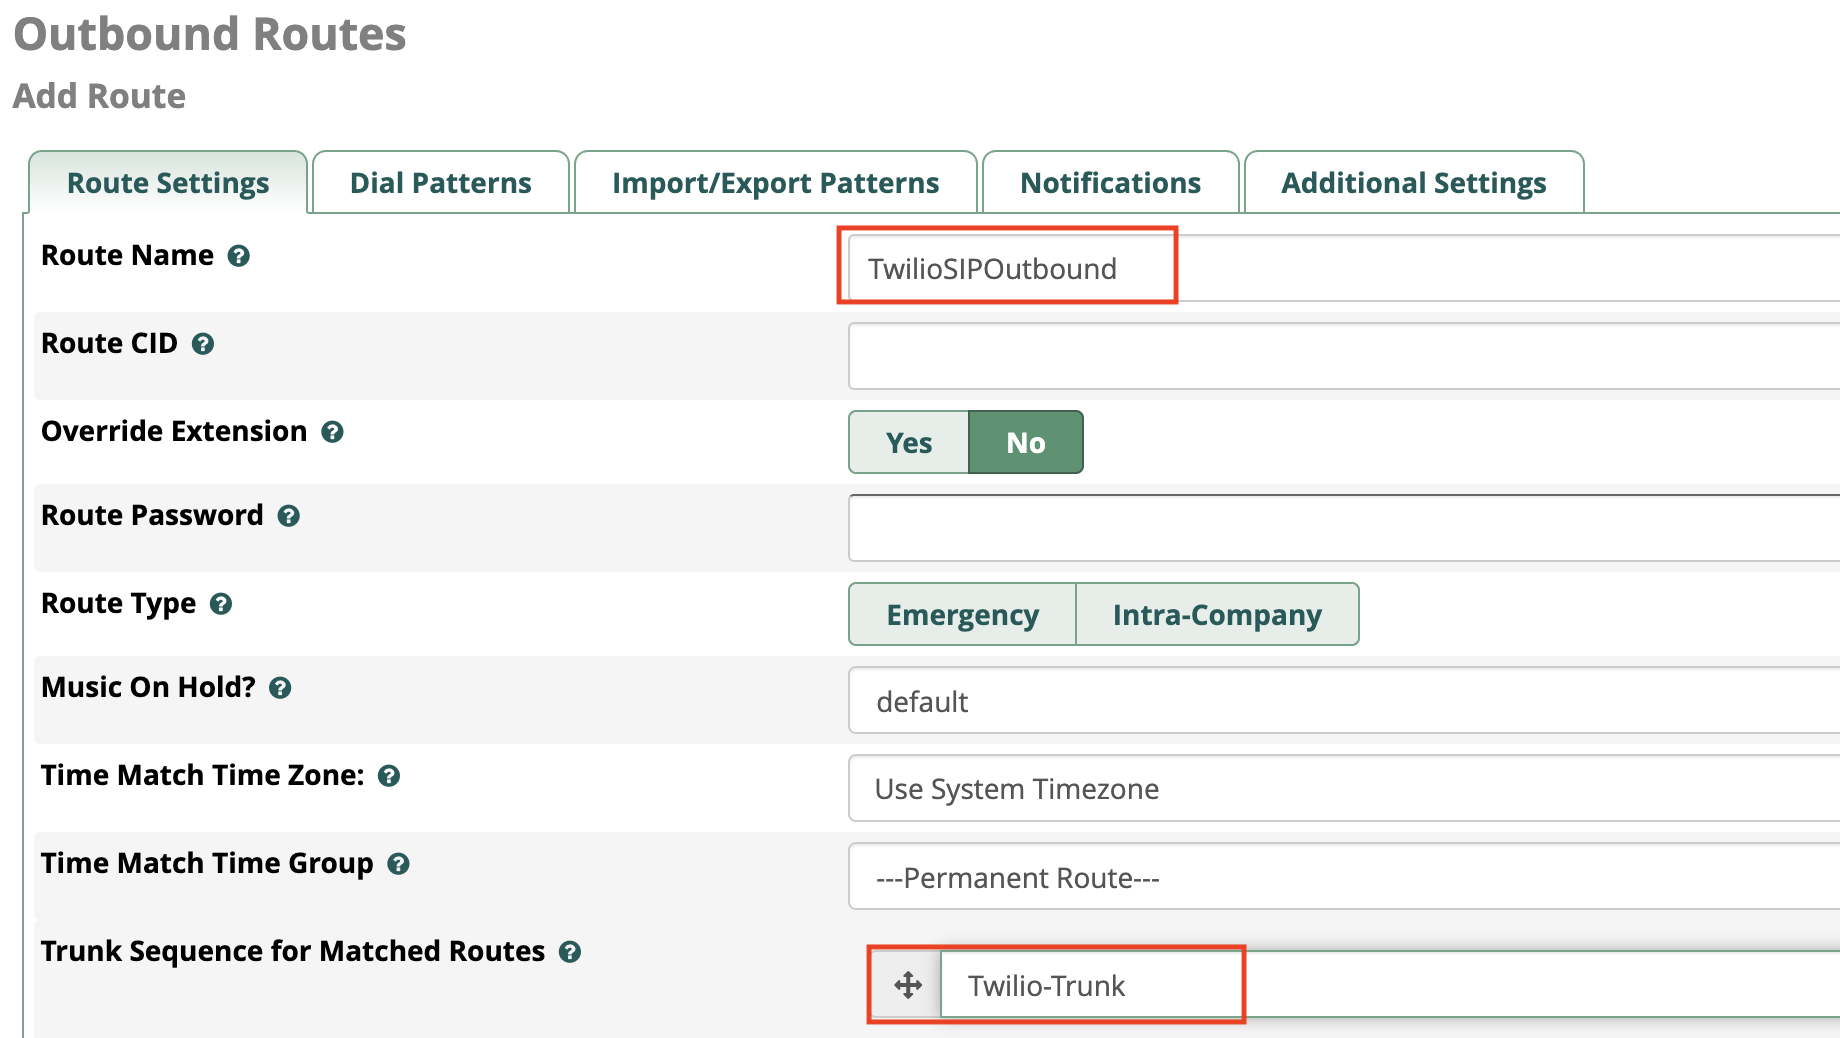Go to the Notifications tab
The image size is (1840, 1038).
point(1110,183)
